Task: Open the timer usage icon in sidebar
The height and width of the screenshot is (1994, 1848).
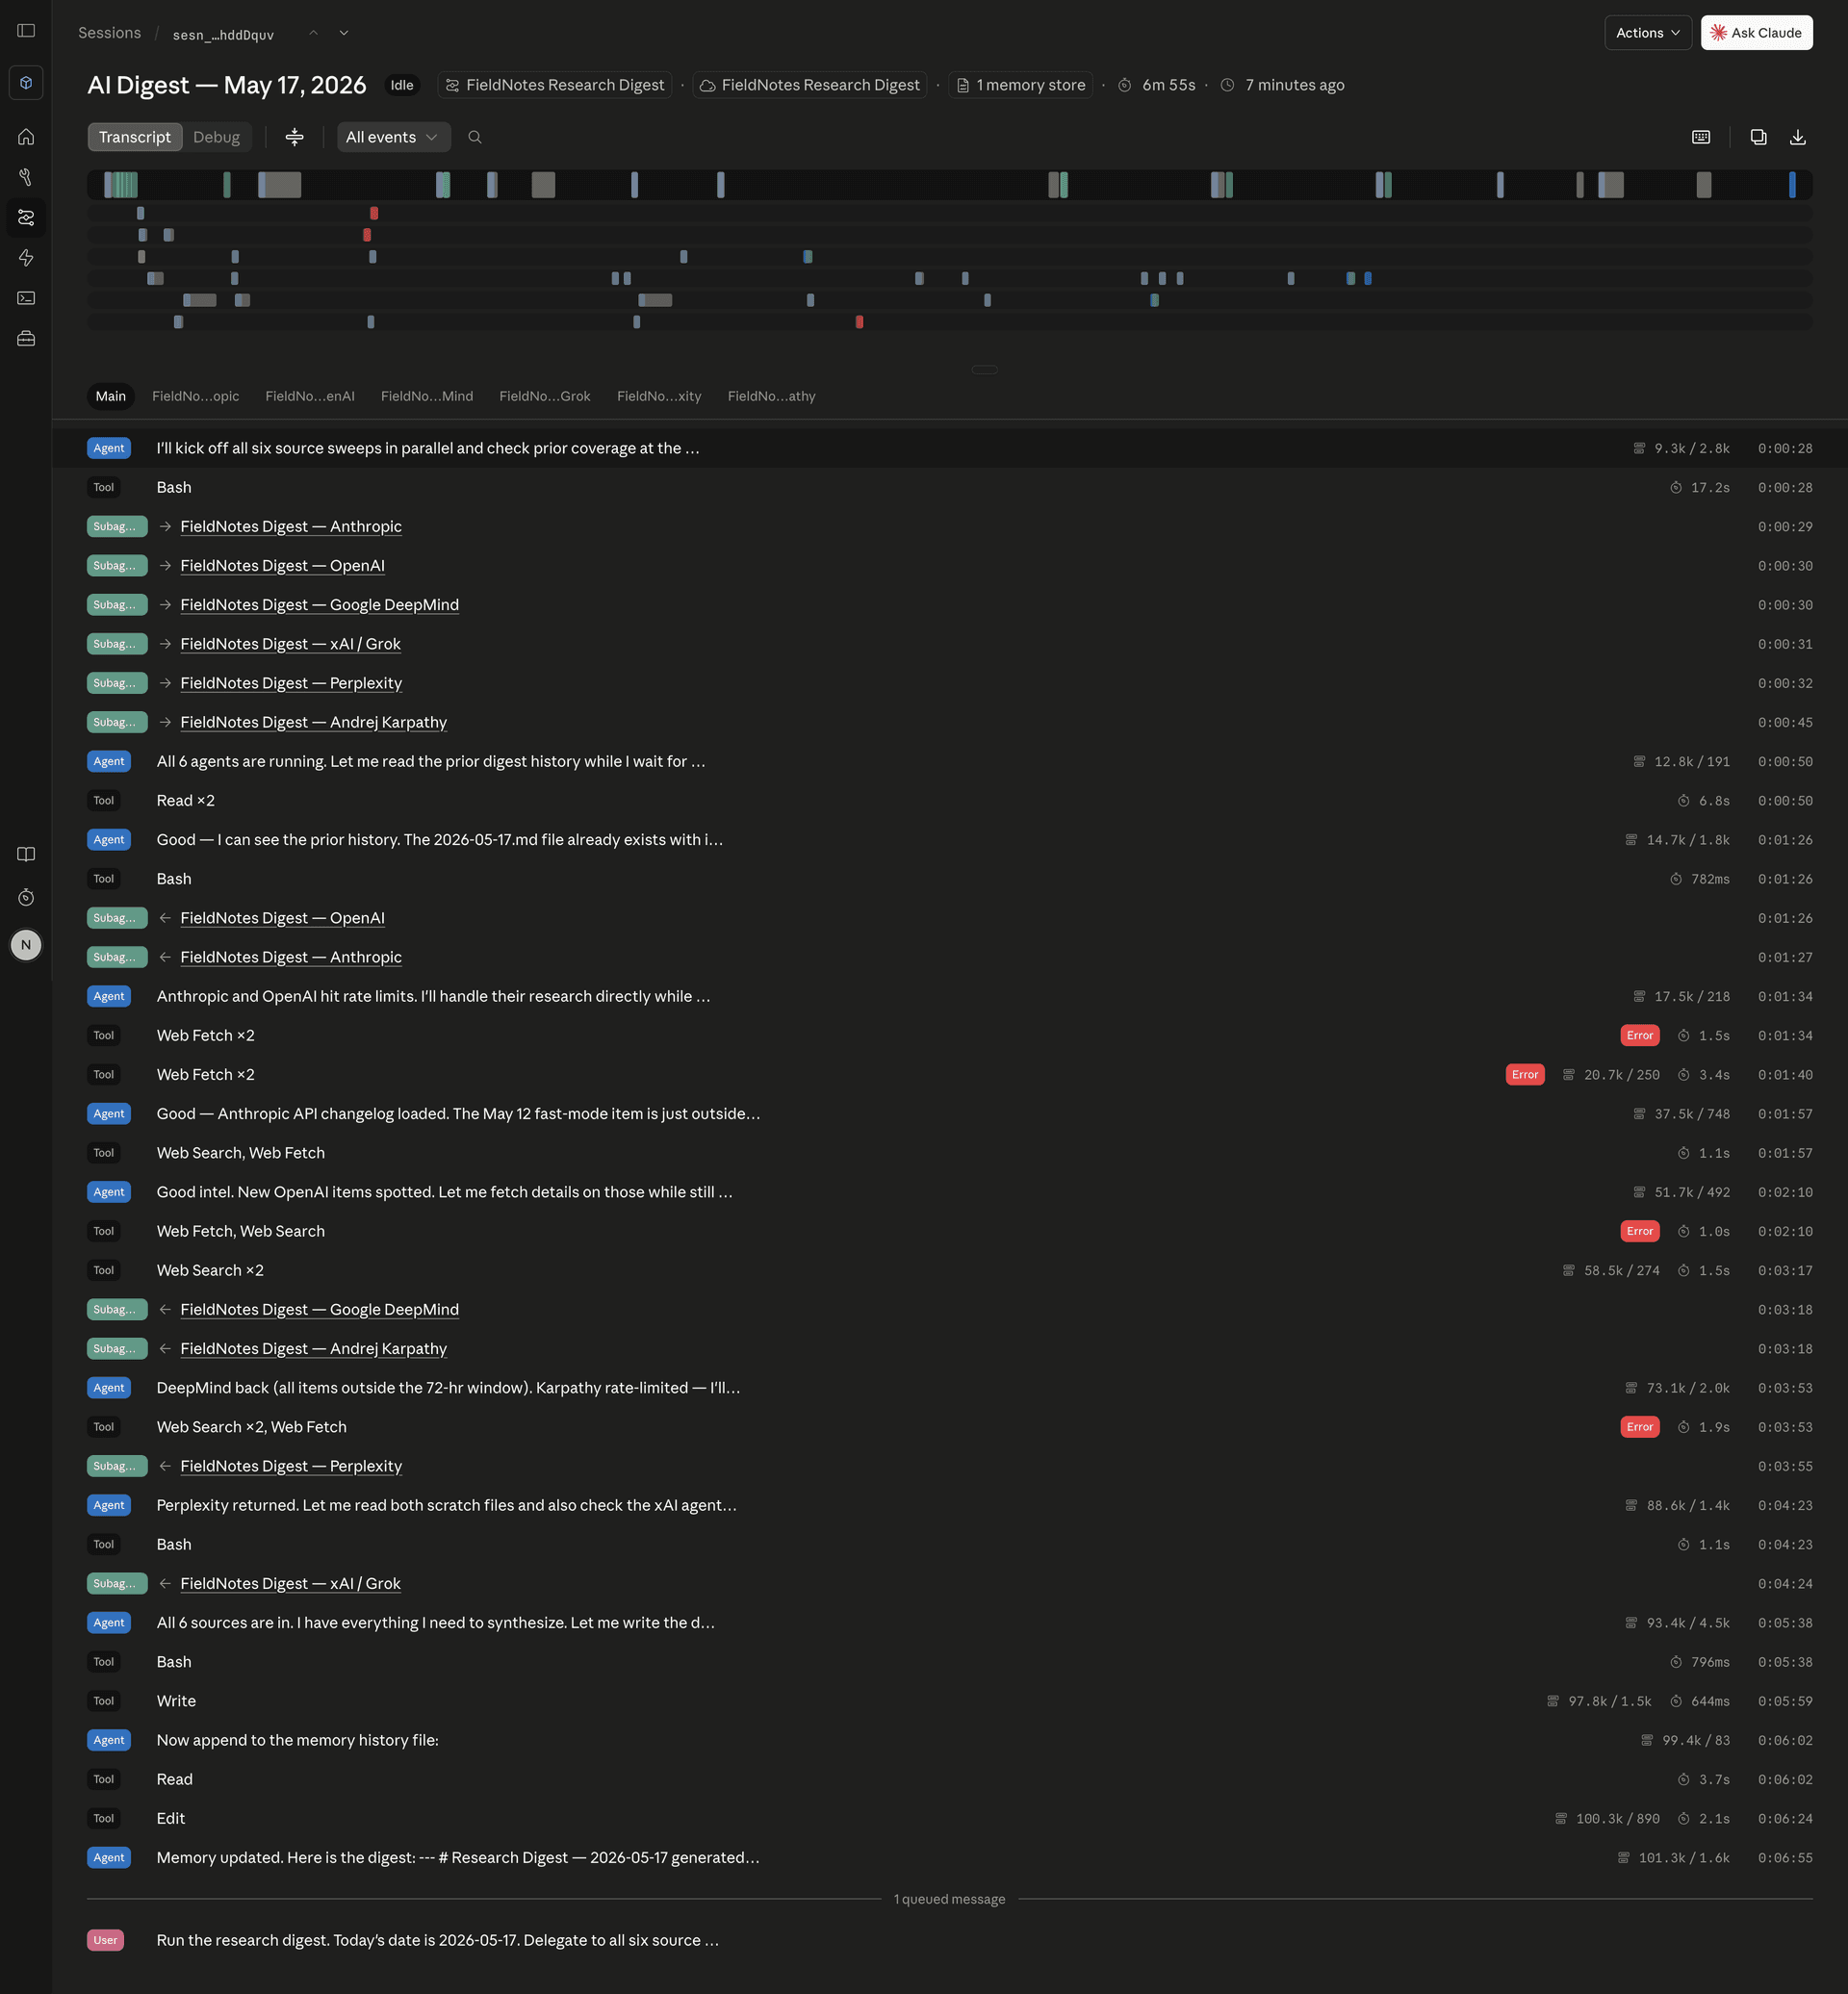Action: coord(26,898)
